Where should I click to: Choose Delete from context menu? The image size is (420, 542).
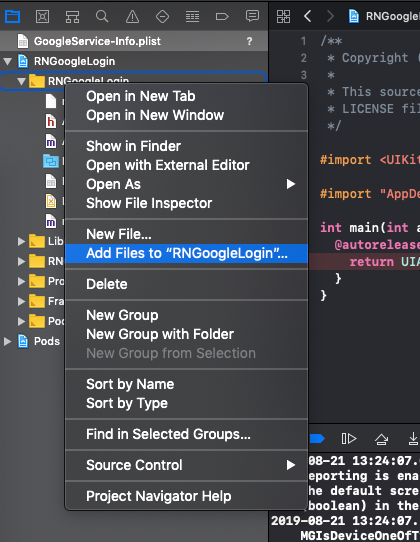click(x=187, y=284)
